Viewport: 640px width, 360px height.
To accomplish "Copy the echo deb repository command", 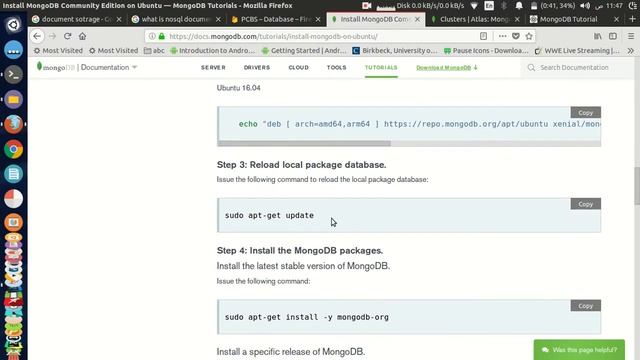I will point(585,113).
